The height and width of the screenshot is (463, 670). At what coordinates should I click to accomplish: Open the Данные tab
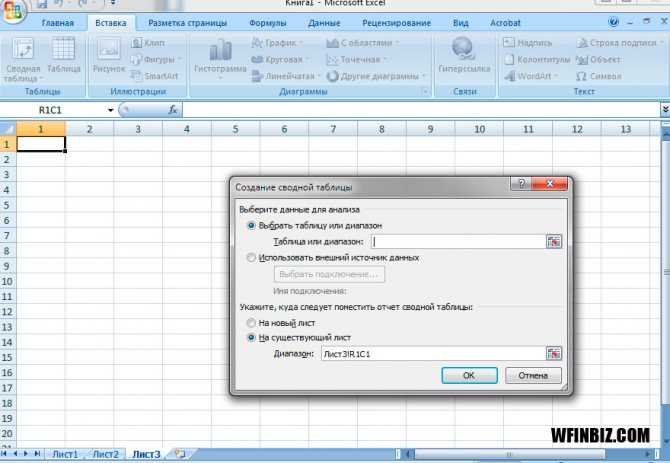click(324, 23)
